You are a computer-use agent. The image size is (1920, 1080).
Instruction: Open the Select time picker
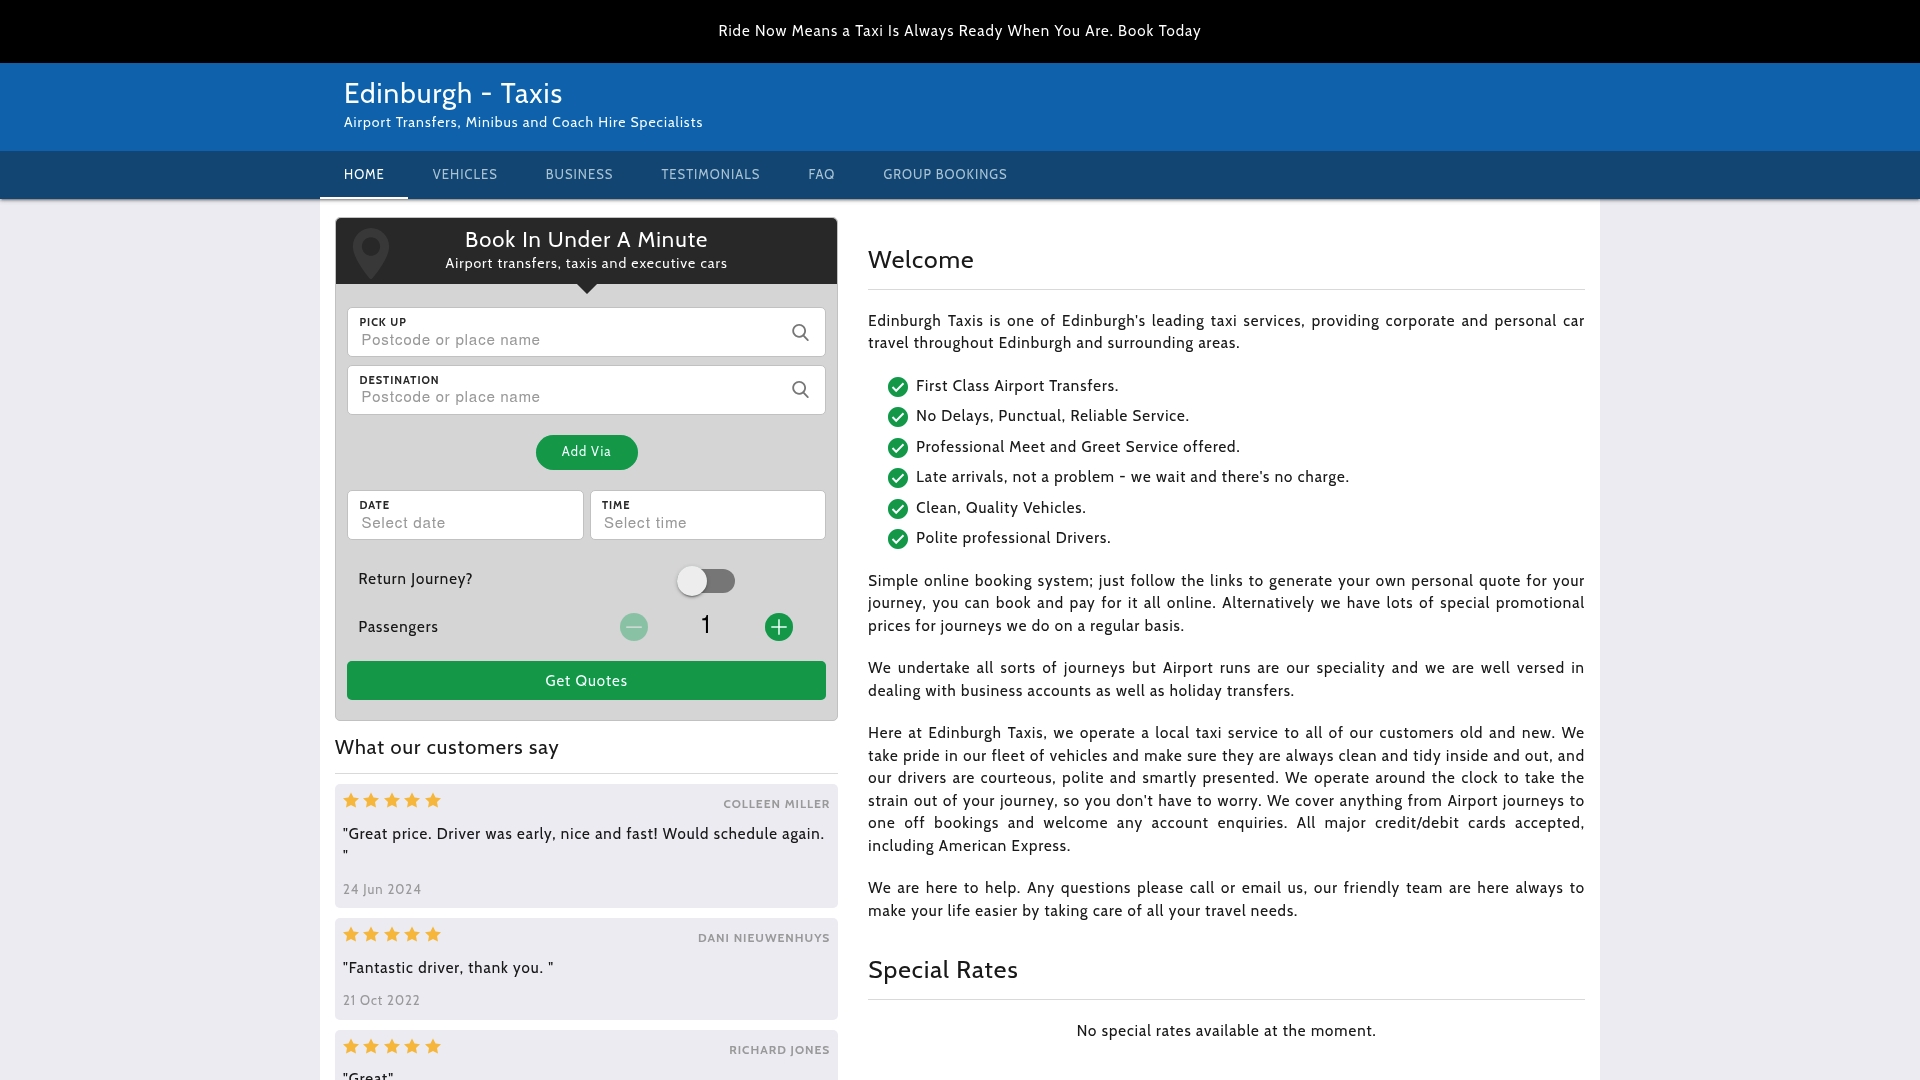pyautogui.click(x=707, y=522)
